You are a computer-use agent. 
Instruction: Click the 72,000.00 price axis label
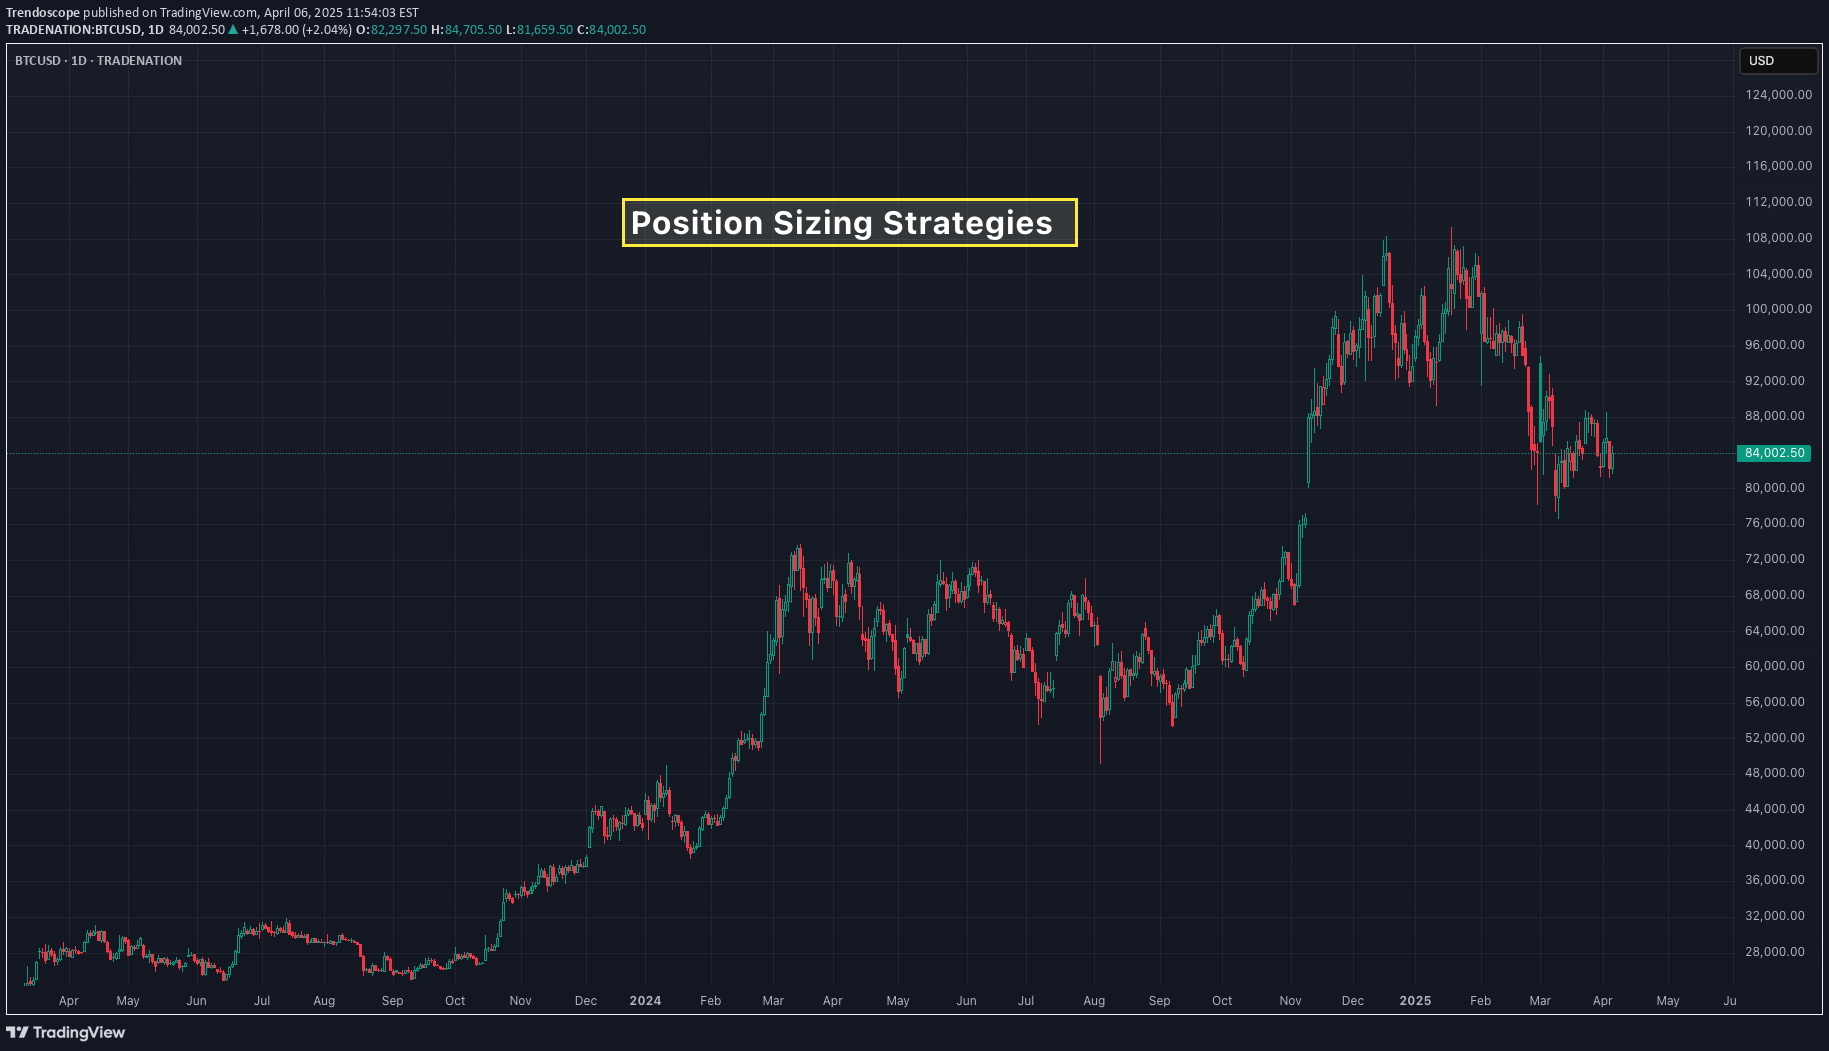coord(1775,559)
